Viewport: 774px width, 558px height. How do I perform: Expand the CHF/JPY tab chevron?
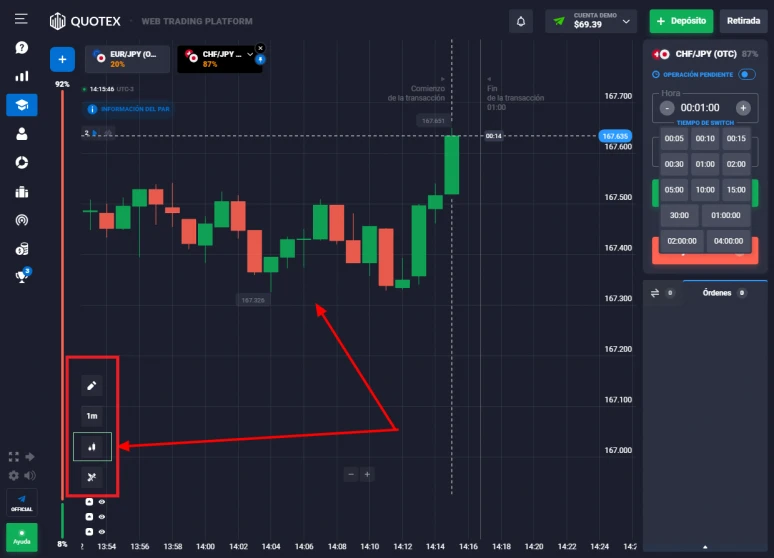[250, 54]
